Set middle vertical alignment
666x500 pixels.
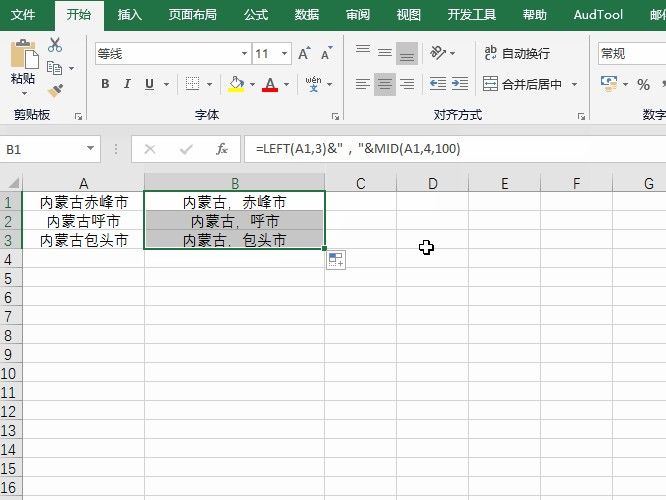(x=385, y=54)
